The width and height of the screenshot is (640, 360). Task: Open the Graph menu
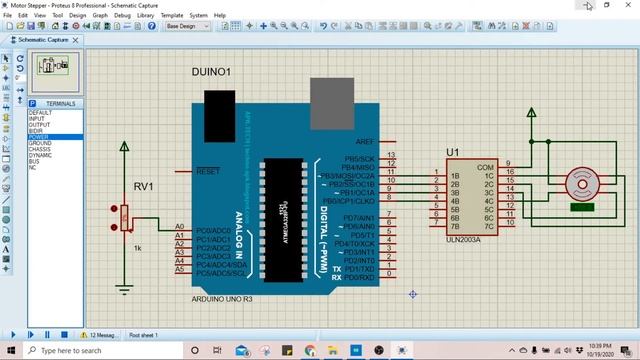[100, 15]
